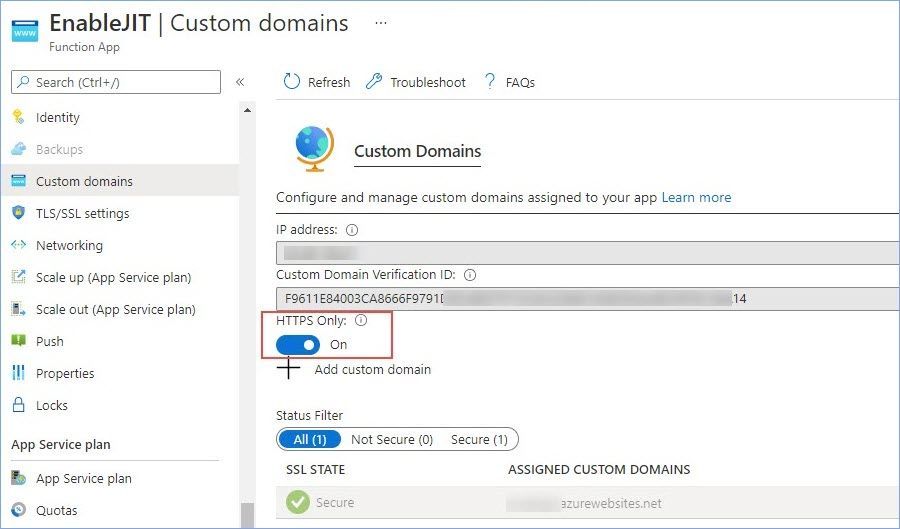900x529 pixels.
Task: Click the App Service plan icon
Action: (x=18, y=478)
